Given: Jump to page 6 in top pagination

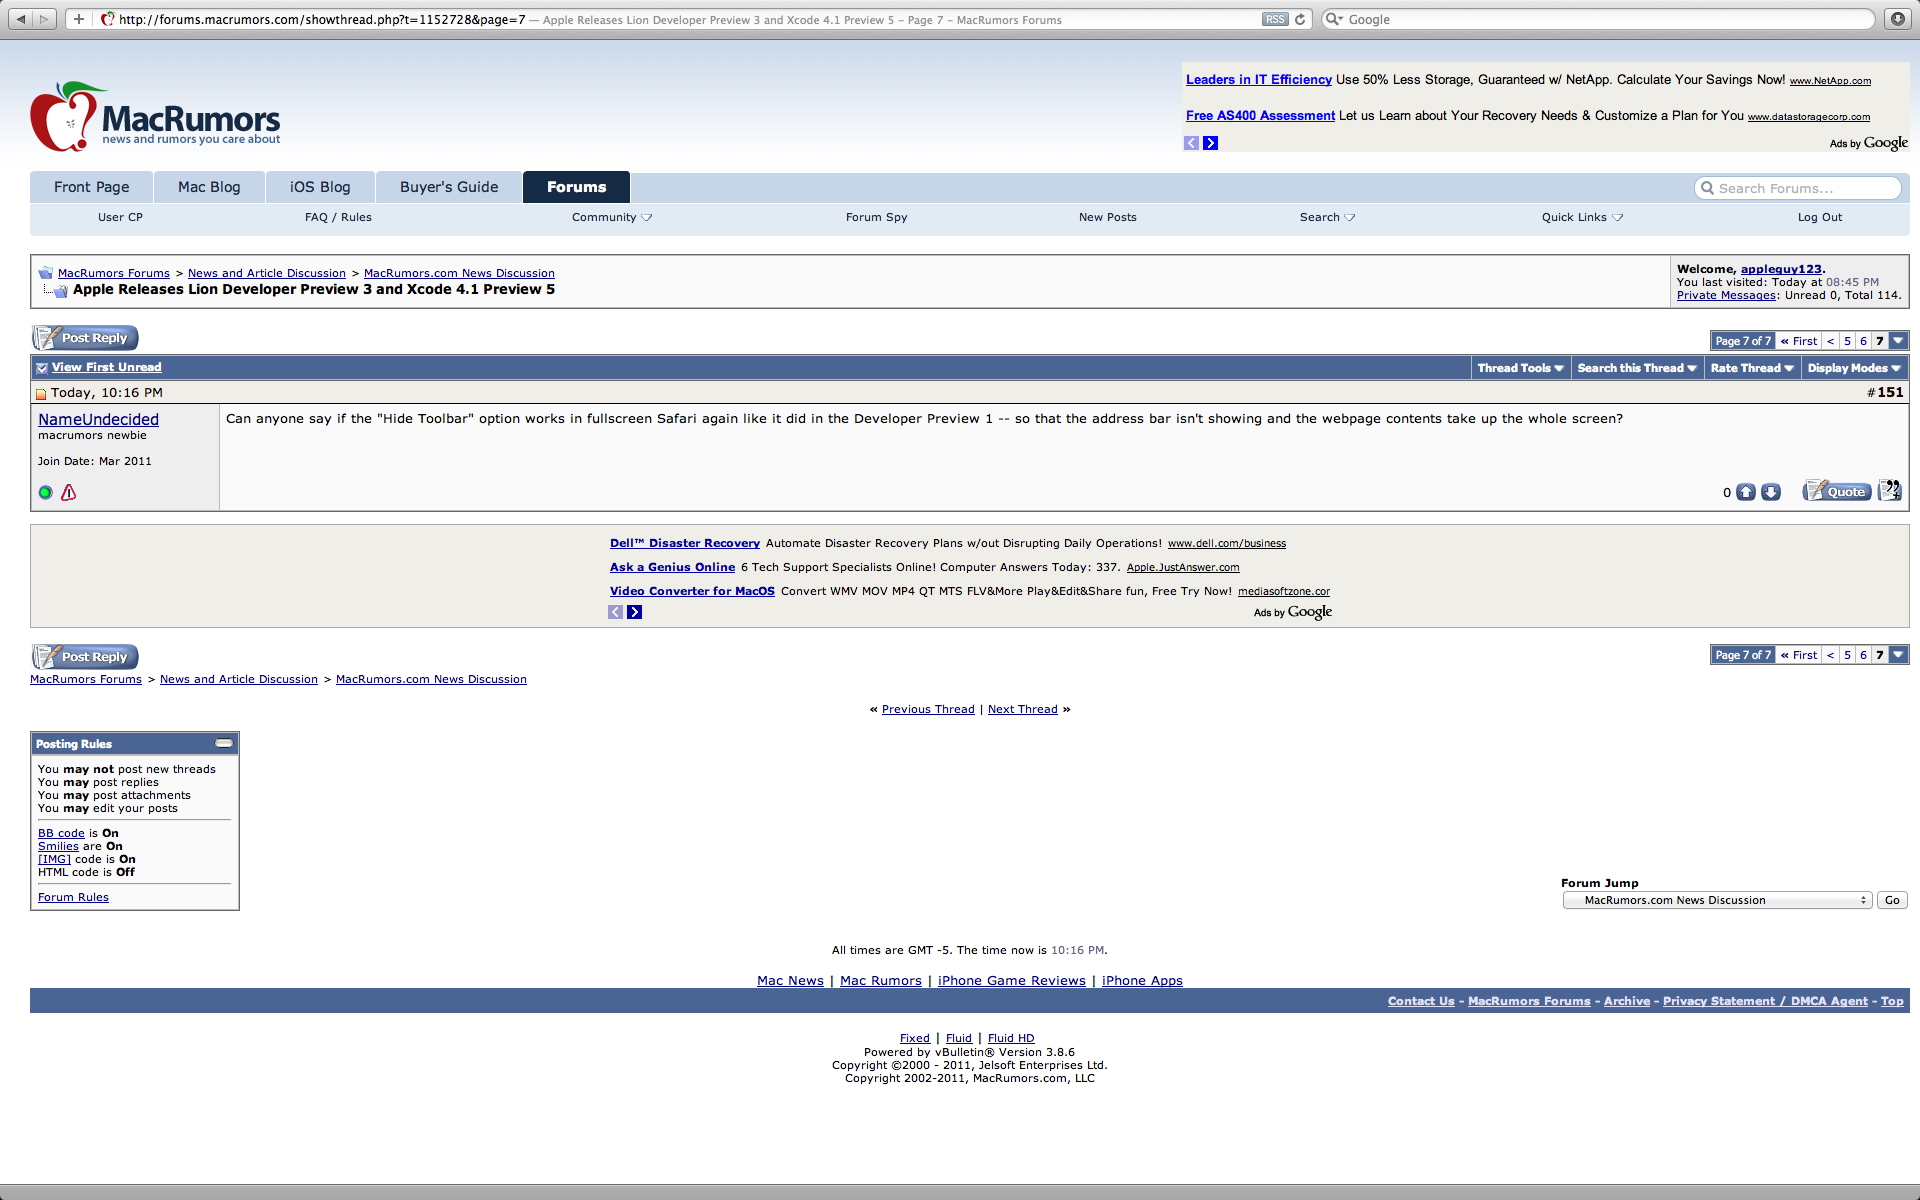Looking at the screenshot, I should point(1863,341).
